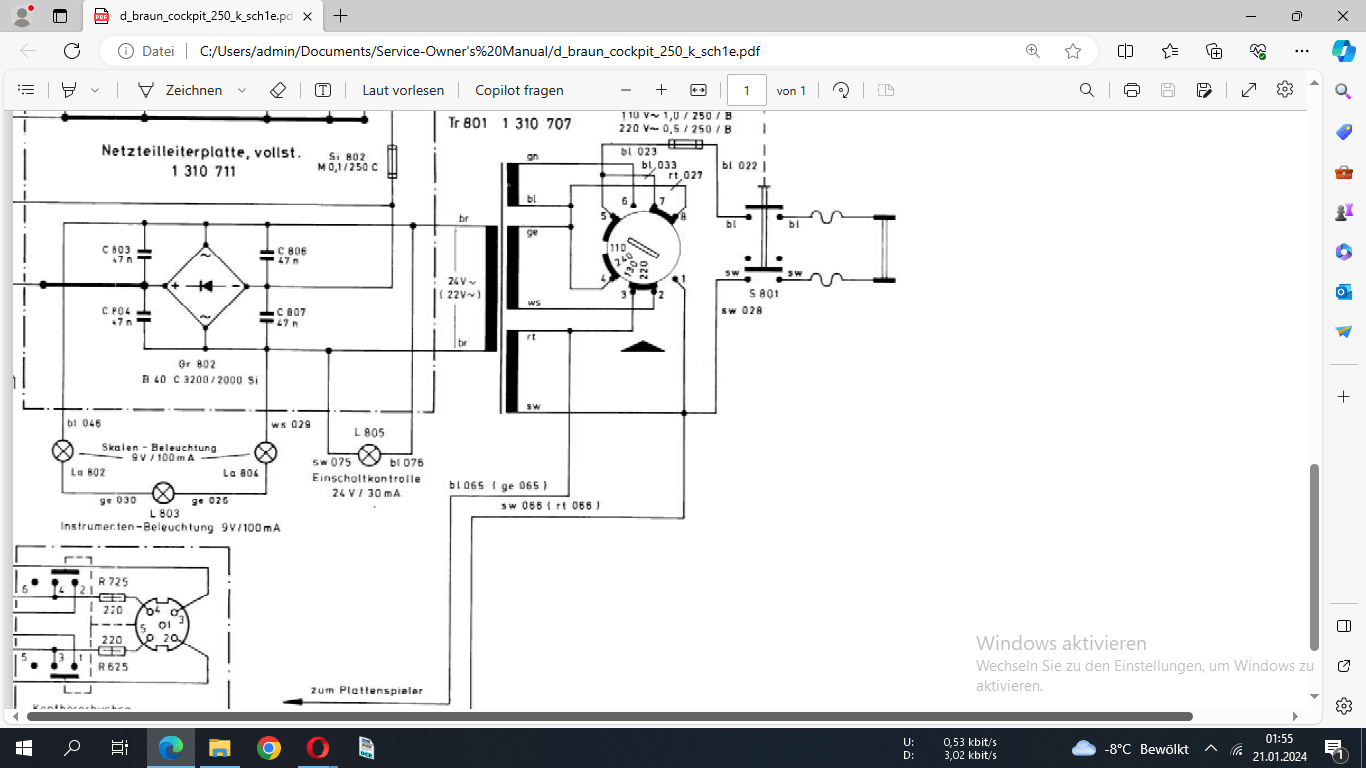
Task: Rotate the PDF page
Action: click(x=841, y=90)
